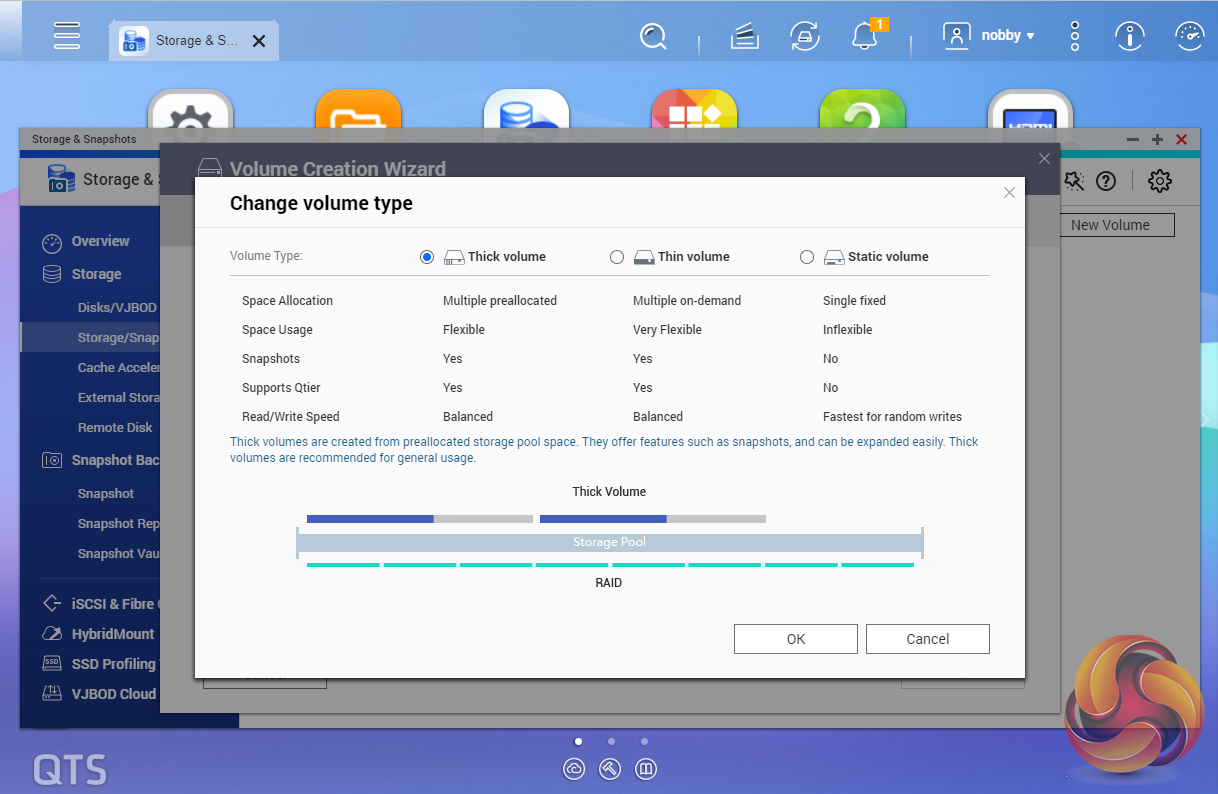
Task: Select the second desktop page indicator dot
Action: (611, 742)
